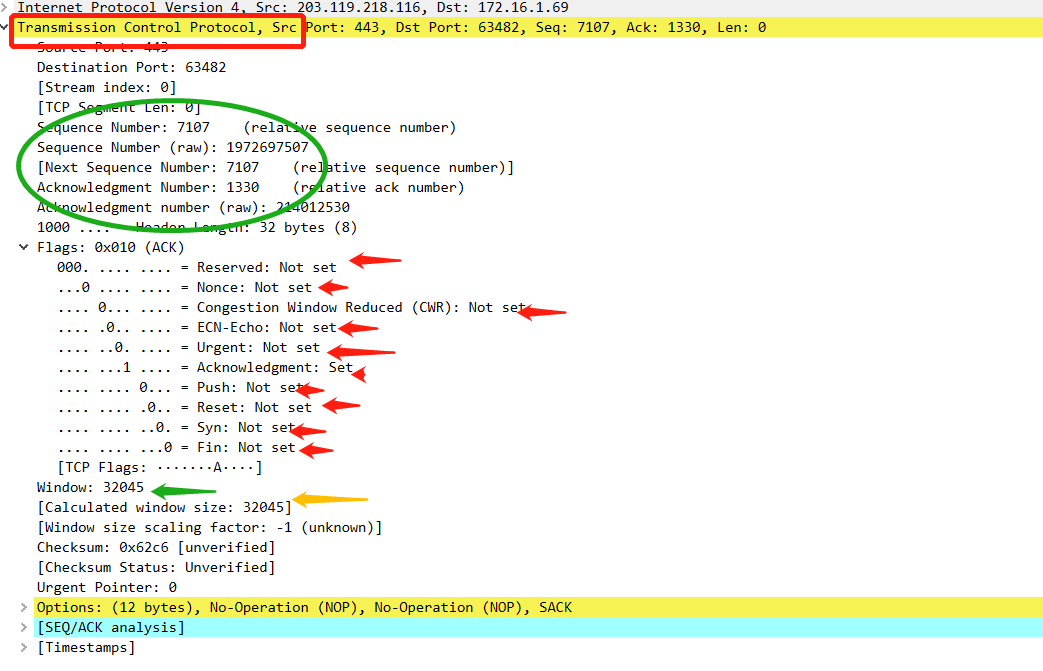Select [Calculated window size: 32045] row

pos(164,507)
